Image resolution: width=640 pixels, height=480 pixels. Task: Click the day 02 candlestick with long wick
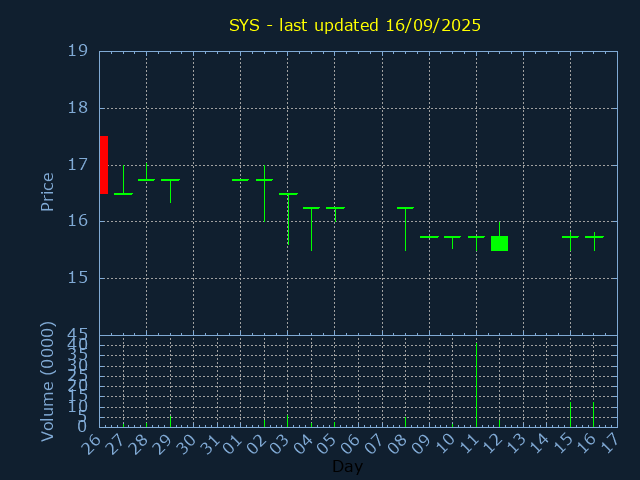[x=264, y=193]
